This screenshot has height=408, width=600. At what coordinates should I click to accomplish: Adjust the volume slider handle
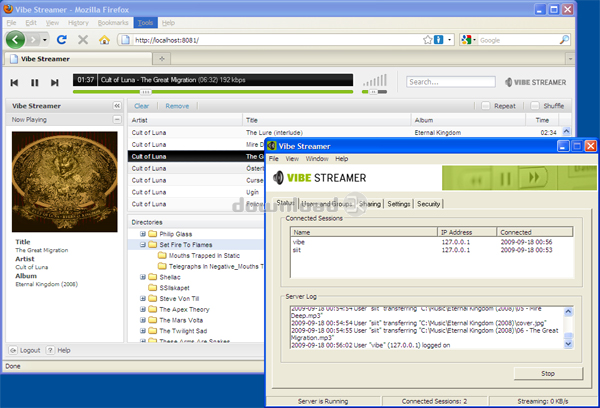[x=373, y=92]
